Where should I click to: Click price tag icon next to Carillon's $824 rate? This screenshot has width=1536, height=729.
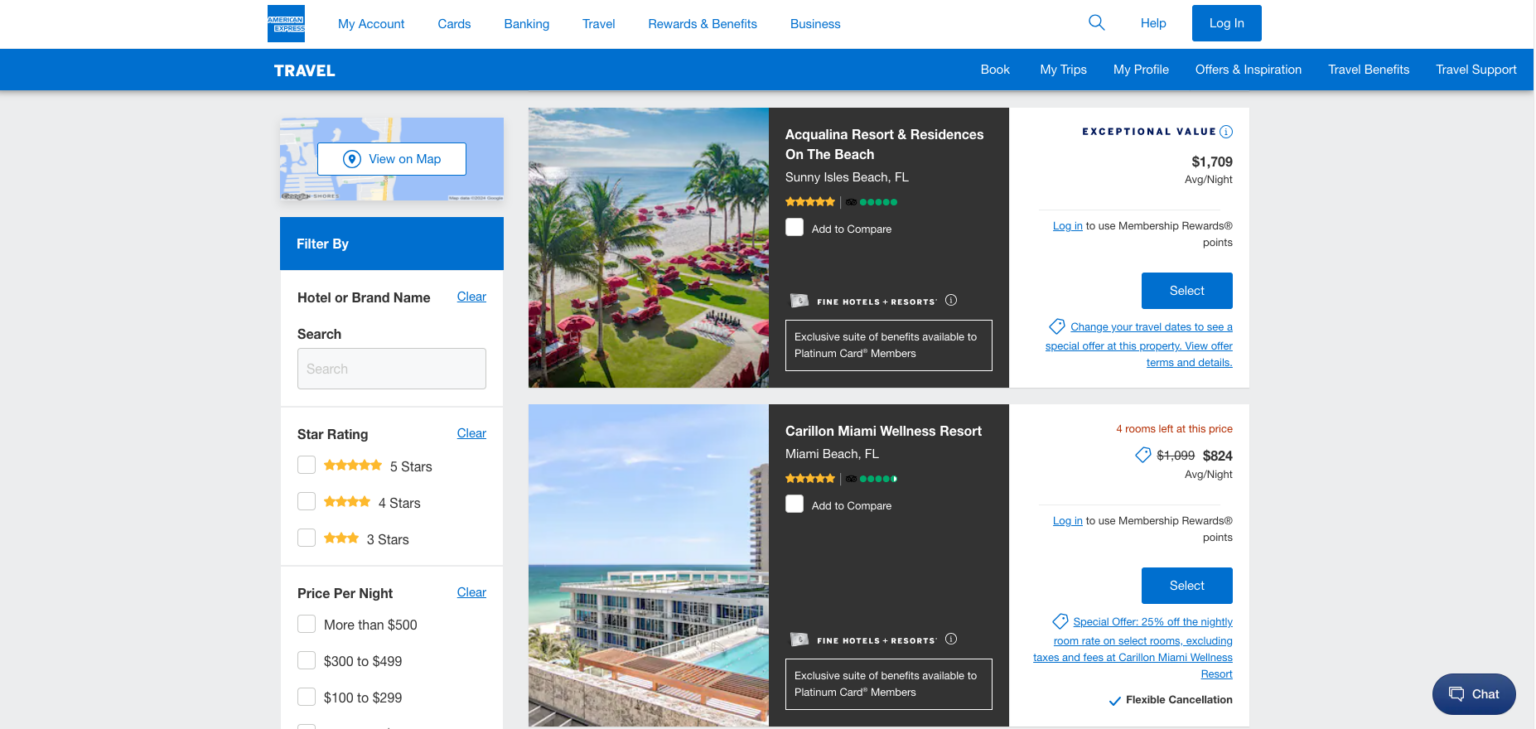1143,455
